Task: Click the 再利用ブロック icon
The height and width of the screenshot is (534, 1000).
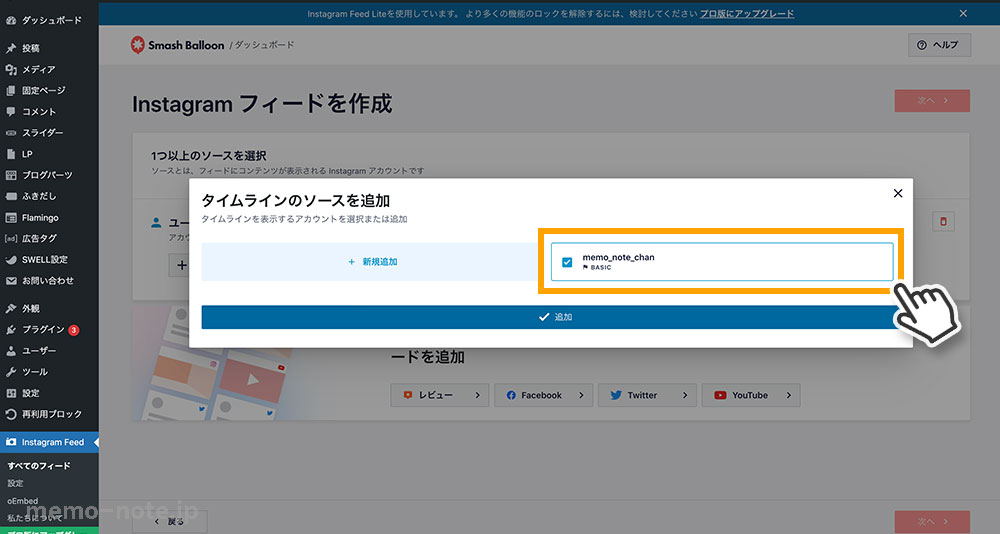Action: coord(11,414)
